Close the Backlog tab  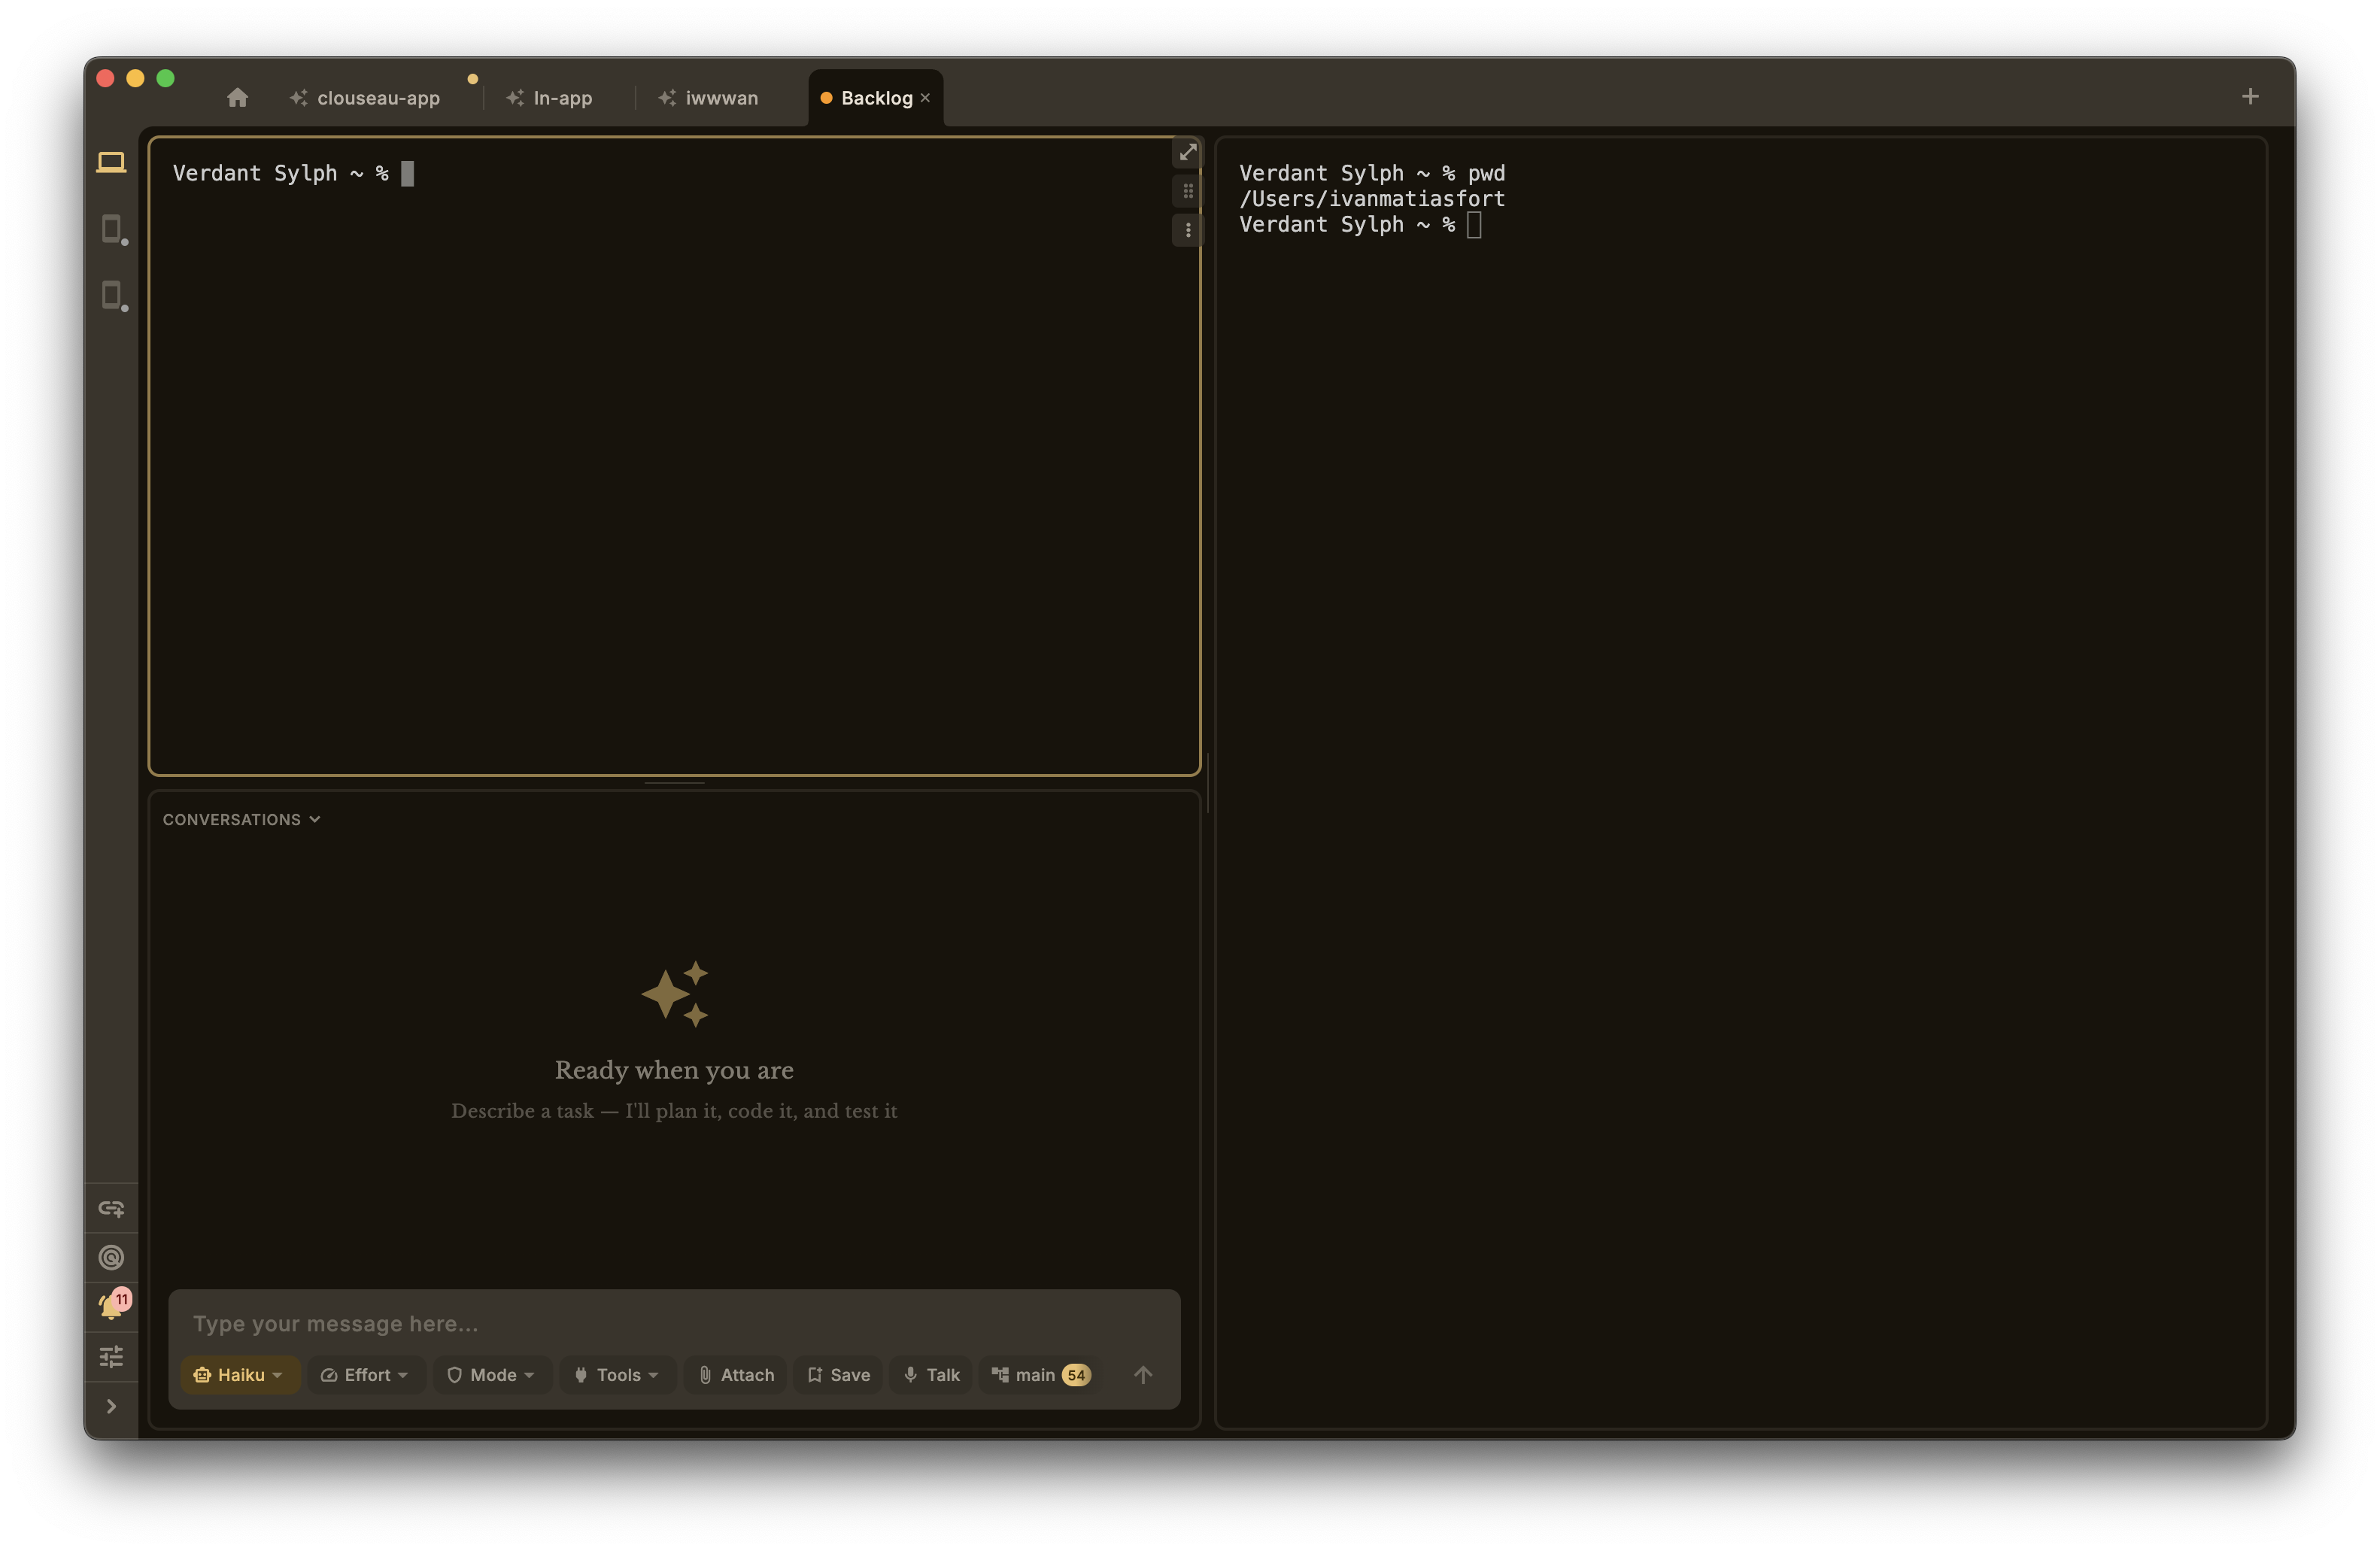pos(926,98)
